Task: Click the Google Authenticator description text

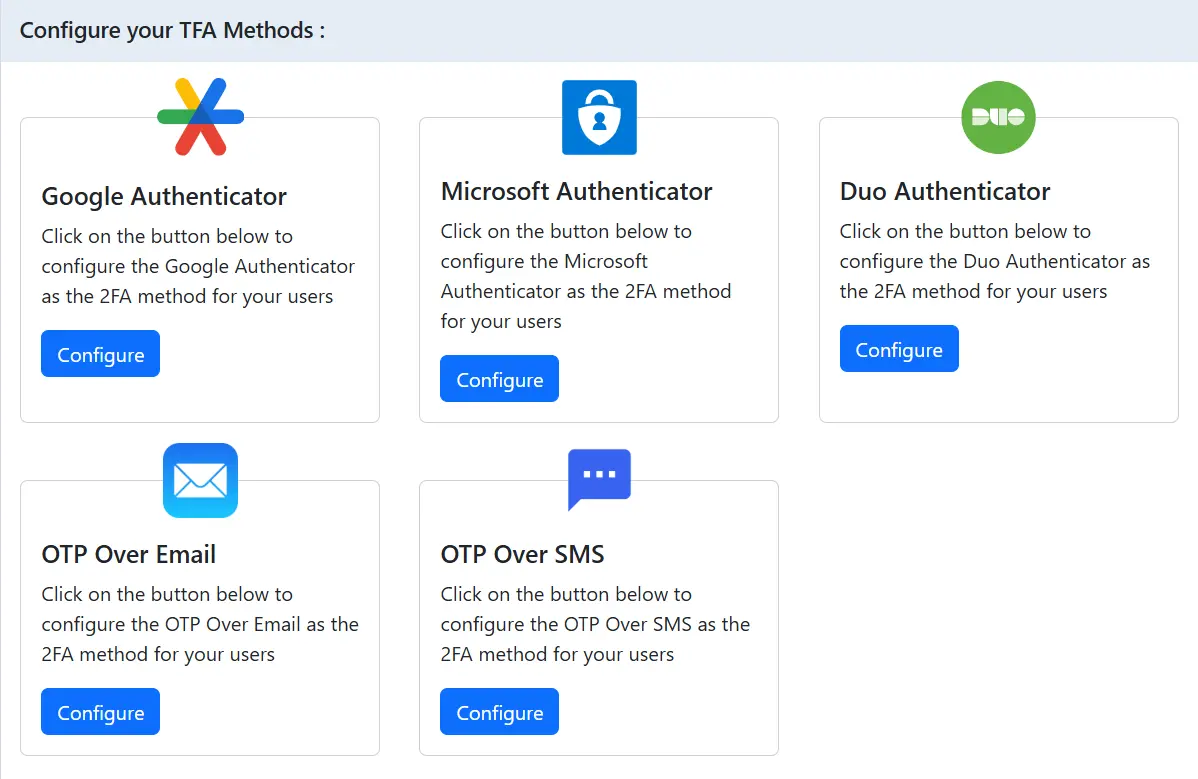Action: [x=198, y=266]
